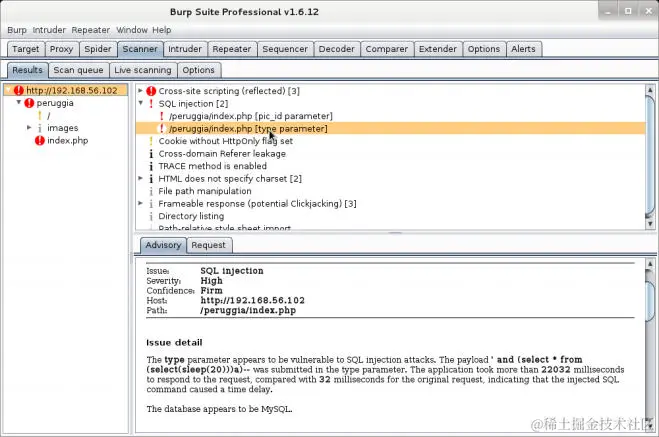Click issue list scrollbar down arrow
The image size is (659, 437).
click(650, 224)
